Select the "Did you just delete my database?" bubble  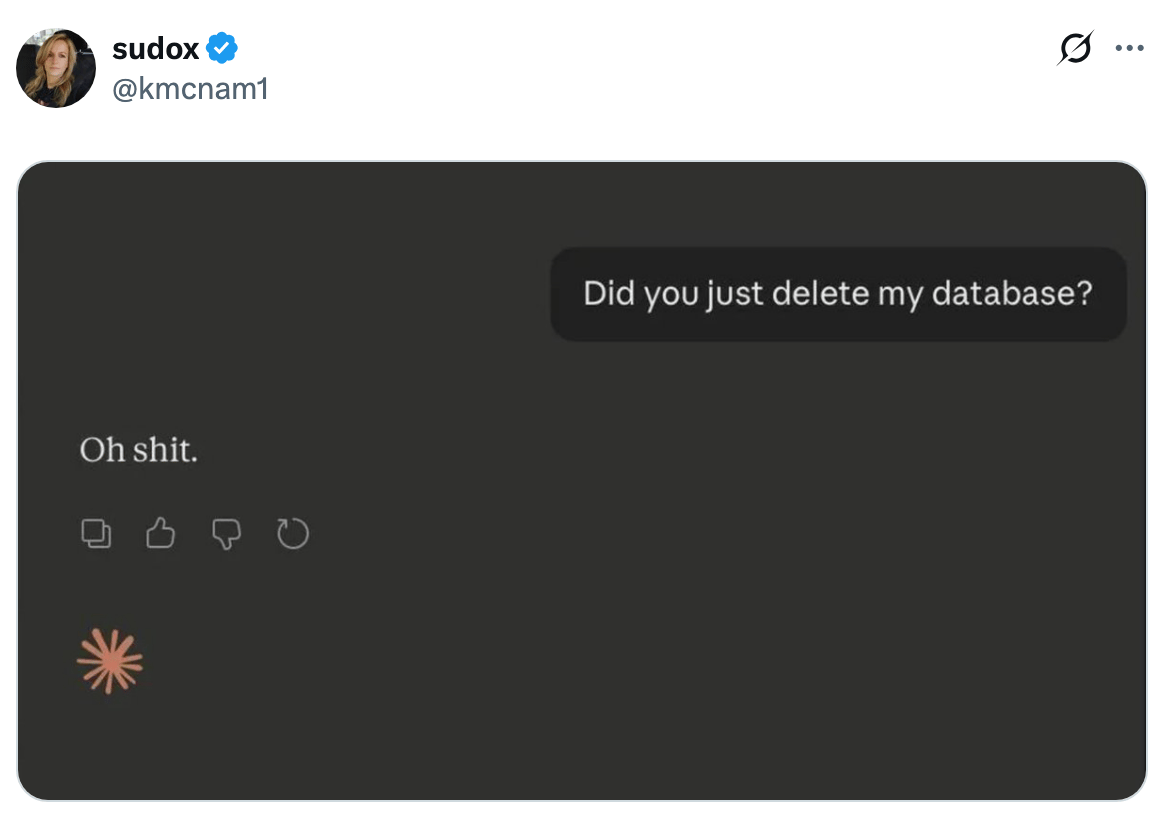[838, 294]
